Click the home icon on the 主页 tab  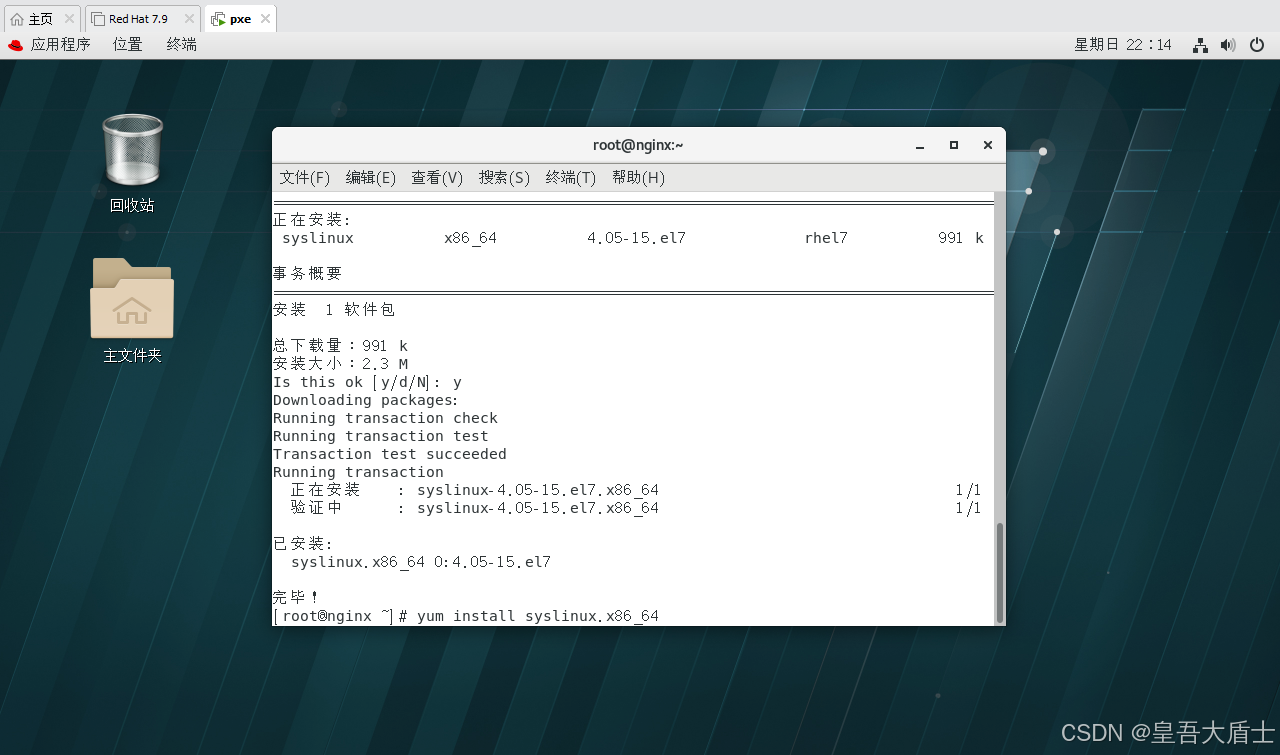tap(16, 19)
